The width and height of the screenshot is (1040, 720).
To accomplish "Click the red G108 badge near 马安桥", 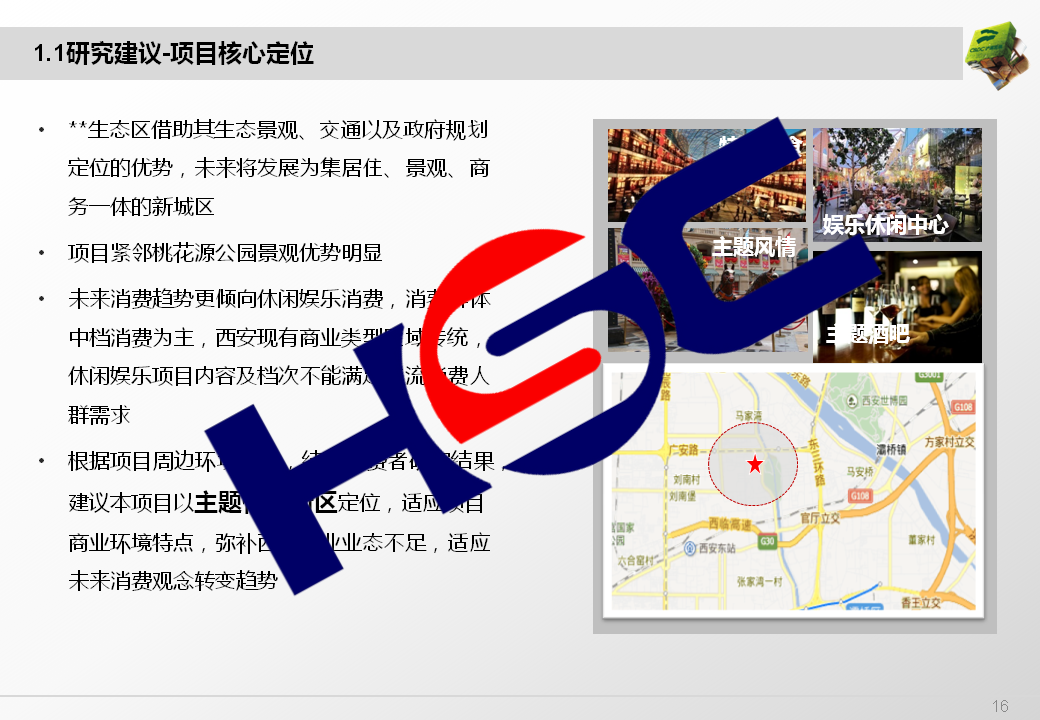I will pyautogui.click(x=860, y=496).
